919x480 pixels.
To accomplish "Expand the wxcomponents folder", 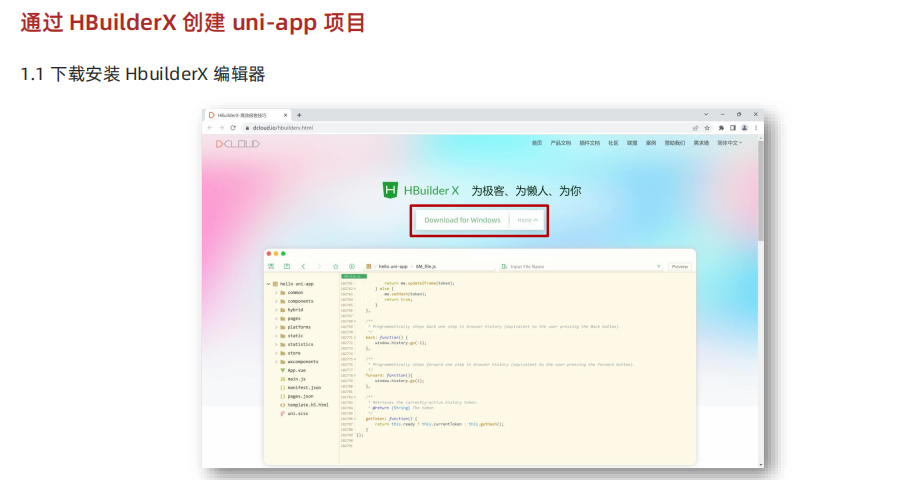I will (x=277, y=362).
